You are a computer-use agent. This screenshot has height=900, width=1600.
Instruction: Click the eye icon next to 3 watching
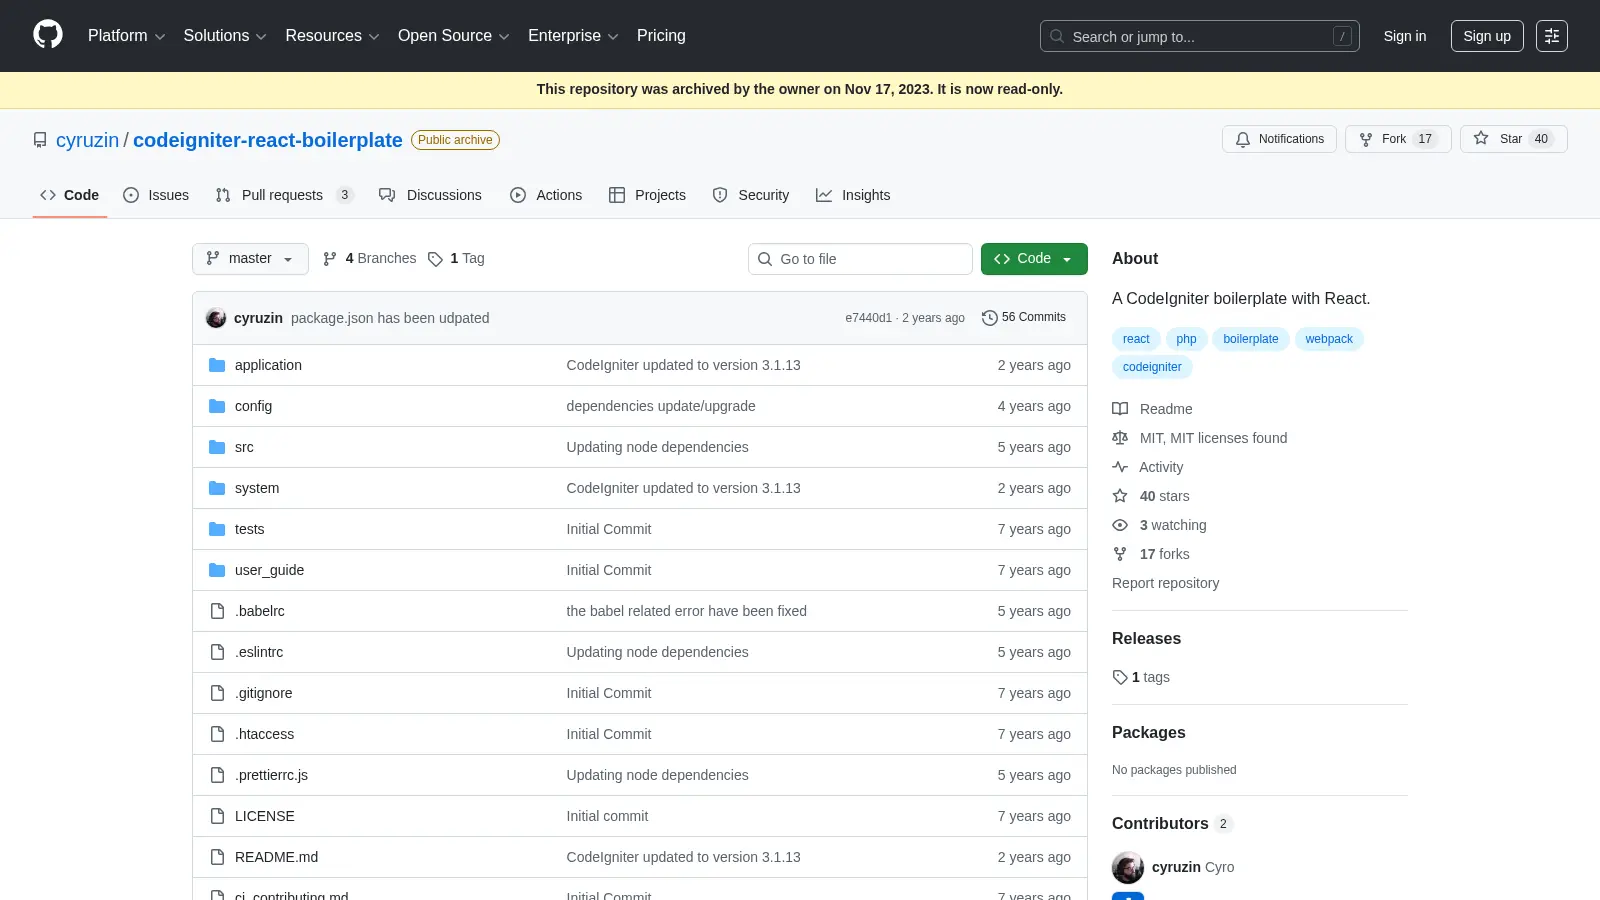(x=1120, y=525)
